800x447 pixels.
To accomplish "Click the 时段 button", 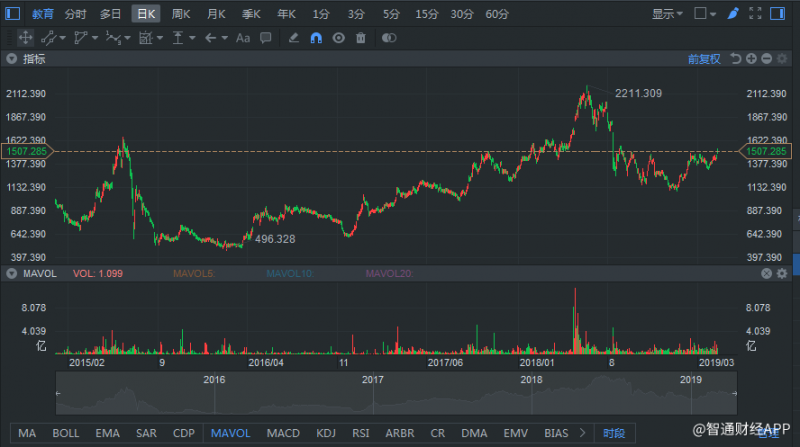I will [x=613, y=433].
